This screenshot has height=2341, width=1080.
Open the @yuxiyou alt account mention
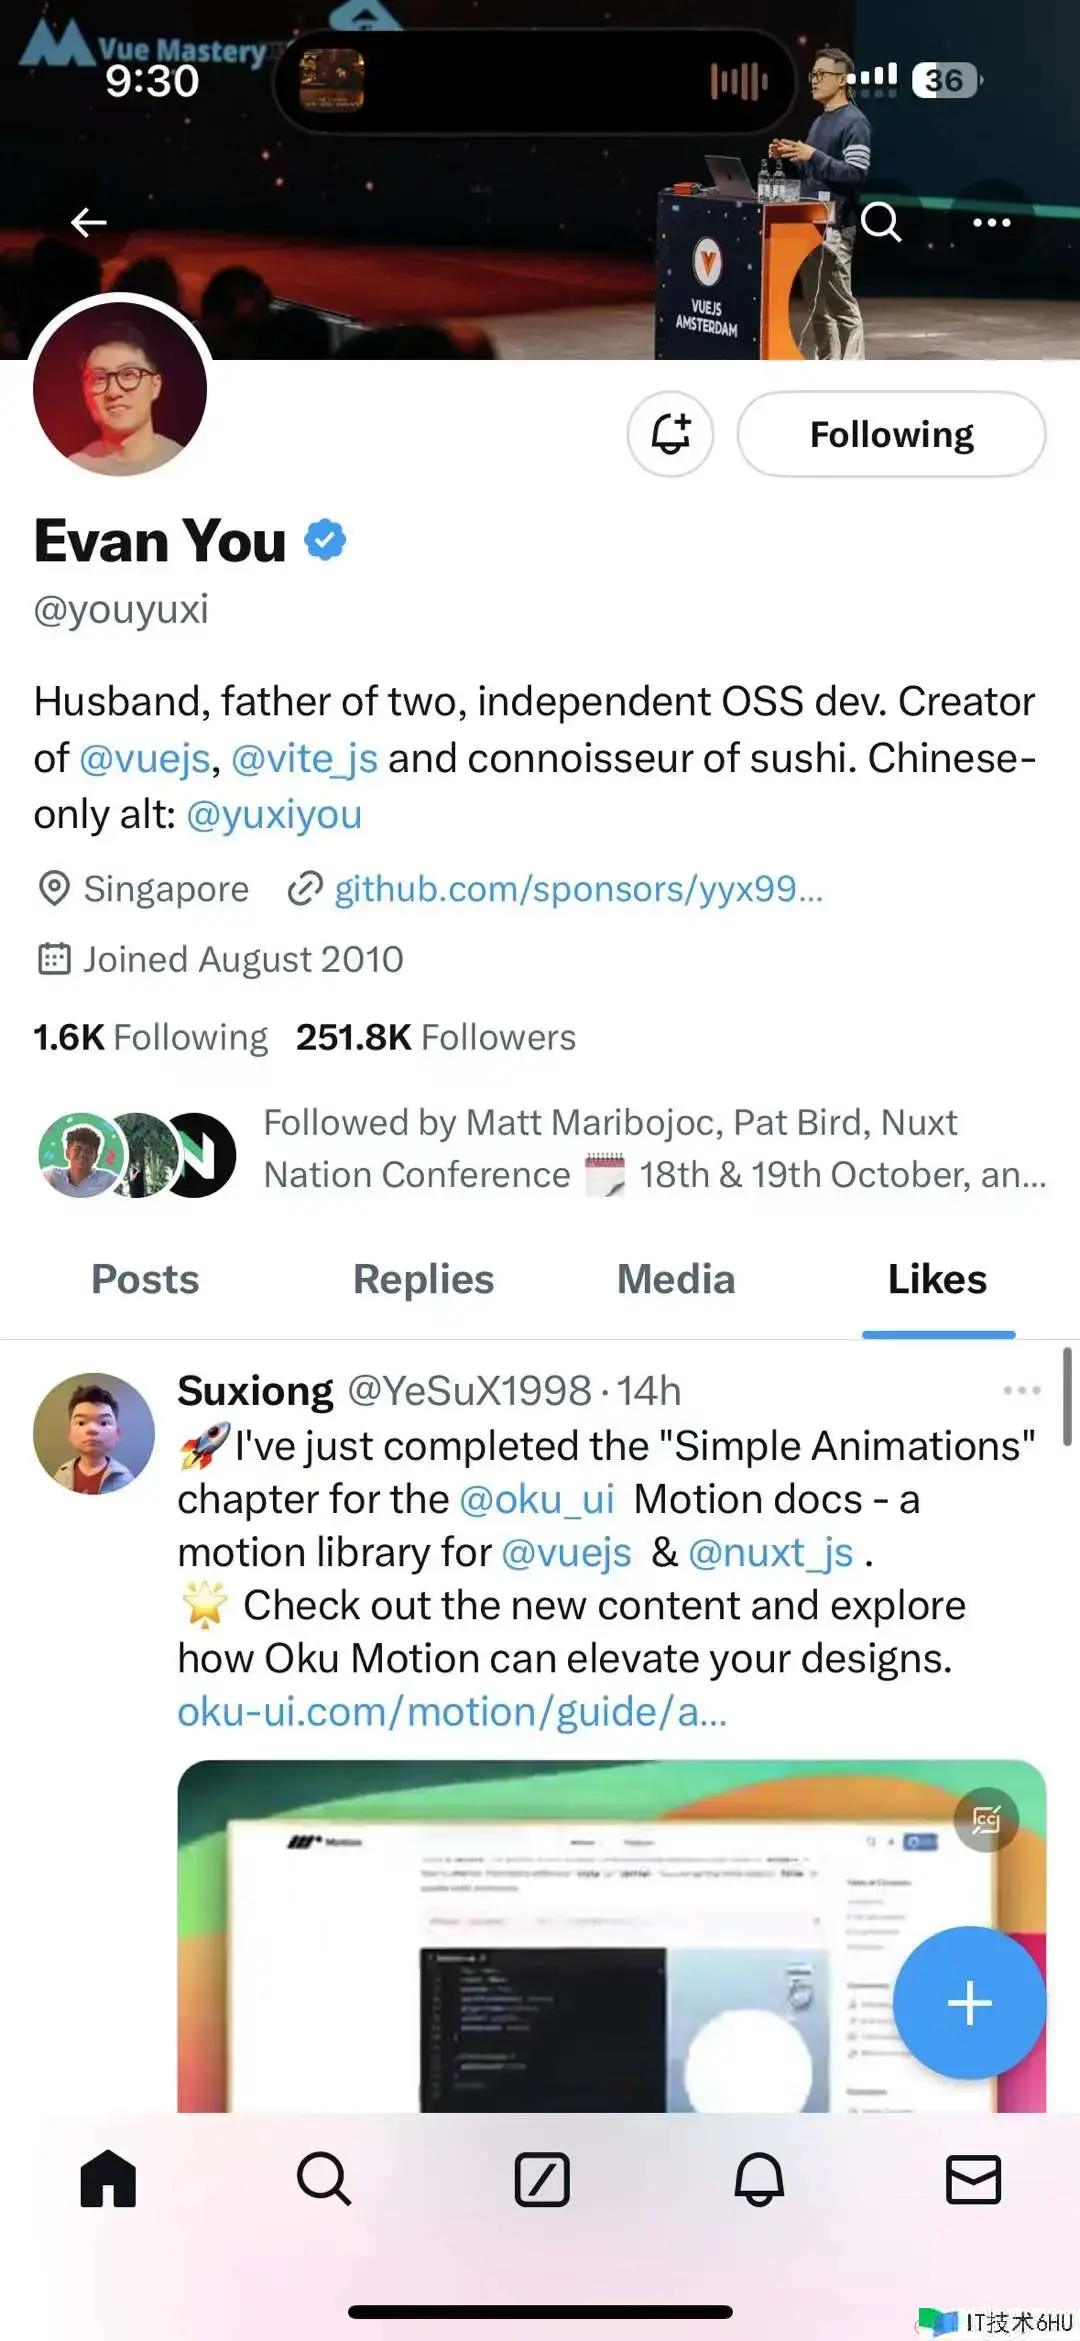pyautogui.click(x=274, y=814)
